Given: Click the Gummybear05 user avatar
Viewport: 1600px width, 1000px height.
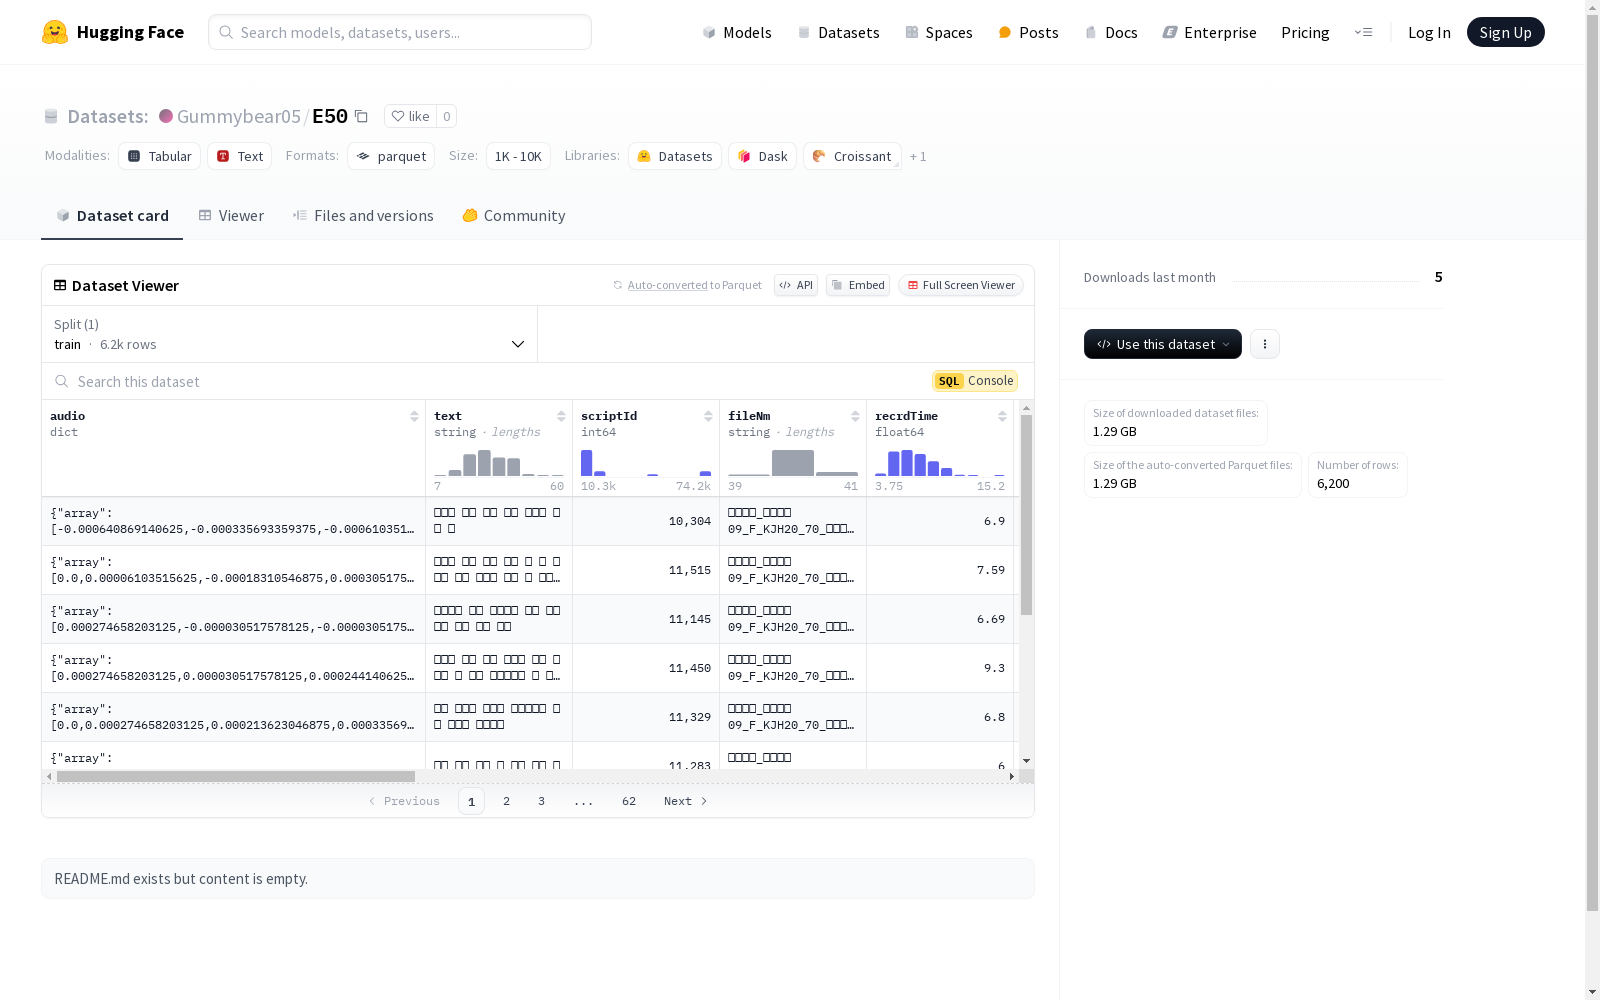Looking at the screenshot, I should 166,116.
